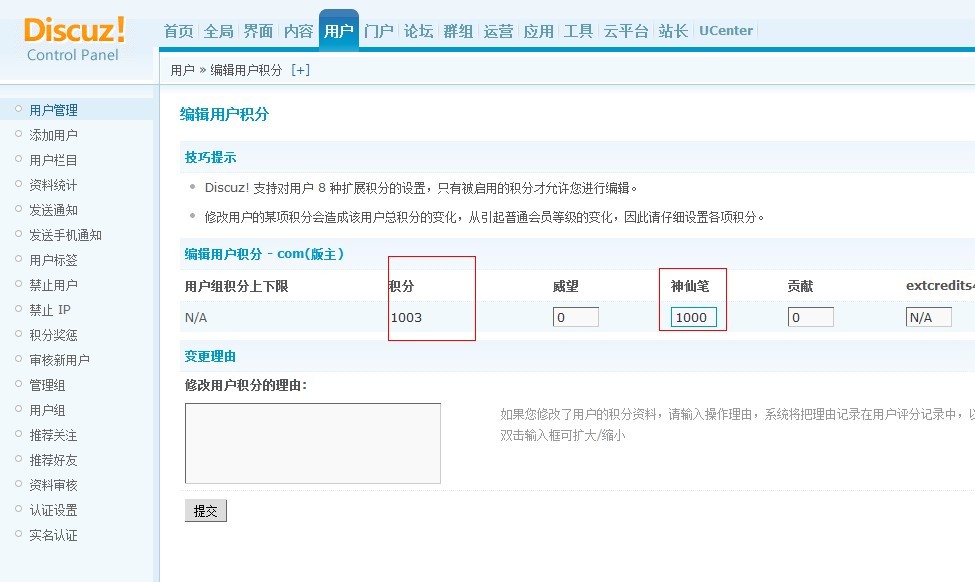Viewport: 975px width, 582px height.
Task: Open the 门户 top menu
Action: click(379, 31)
